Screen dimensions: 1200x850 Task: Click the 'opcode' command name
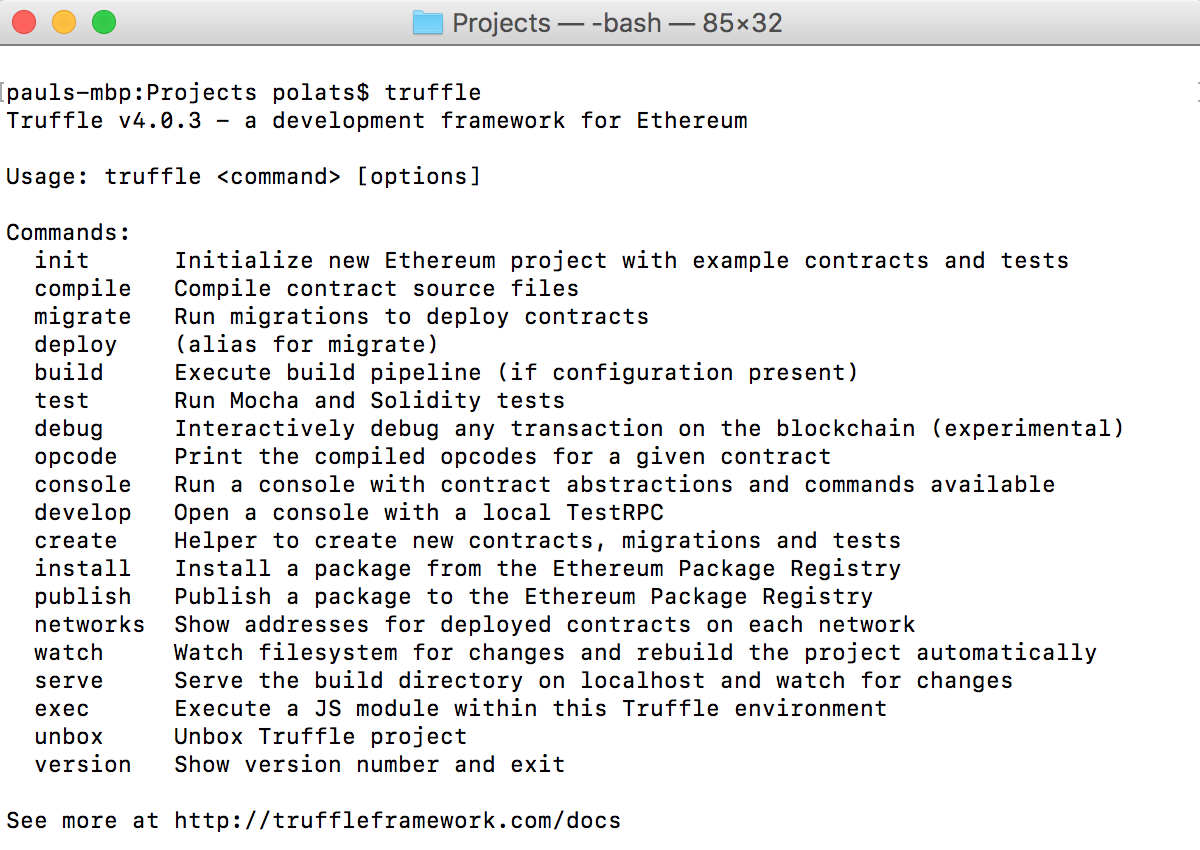pos(76,457)
